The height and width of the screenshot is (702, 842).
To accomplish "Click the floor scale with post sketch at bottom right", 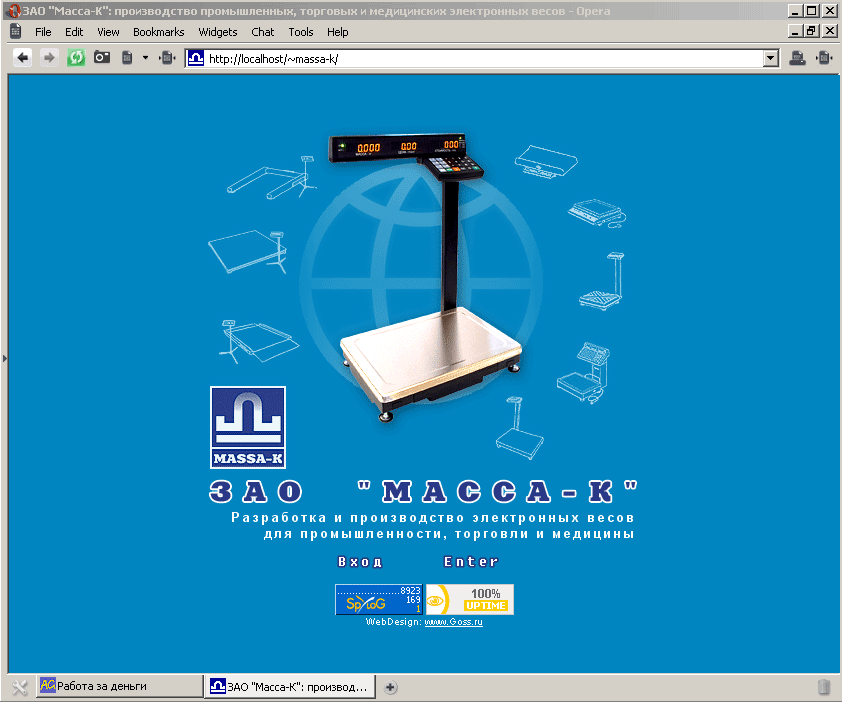I will (519, 428).
